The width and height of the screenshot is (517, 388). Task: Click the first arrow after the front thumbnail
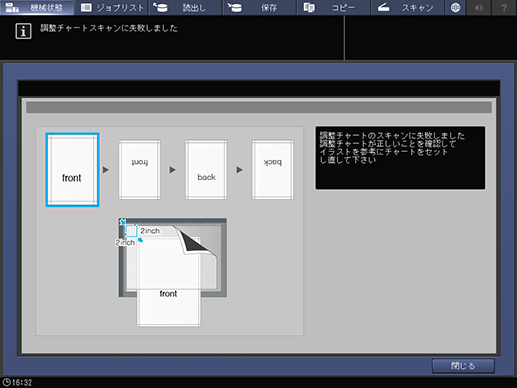point(106,170)
